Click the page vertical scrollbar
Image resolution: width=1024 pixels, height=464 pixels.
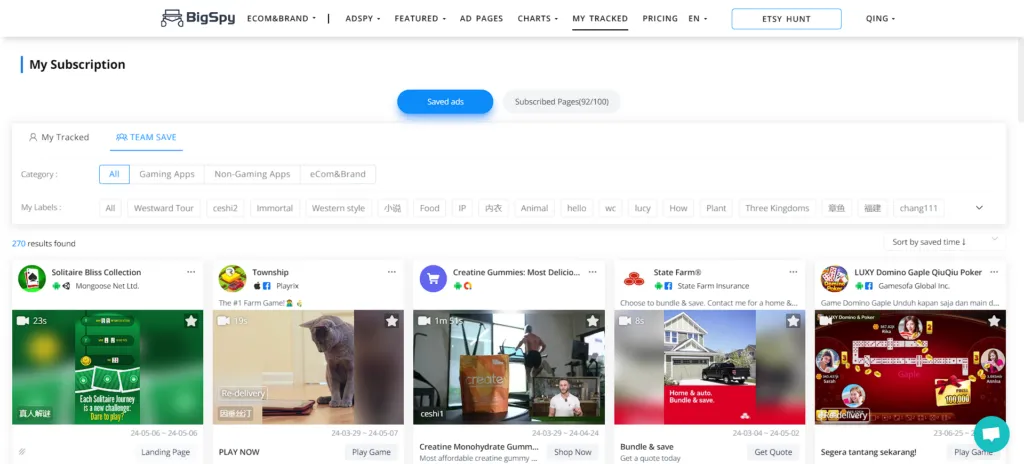point(1020,78)
